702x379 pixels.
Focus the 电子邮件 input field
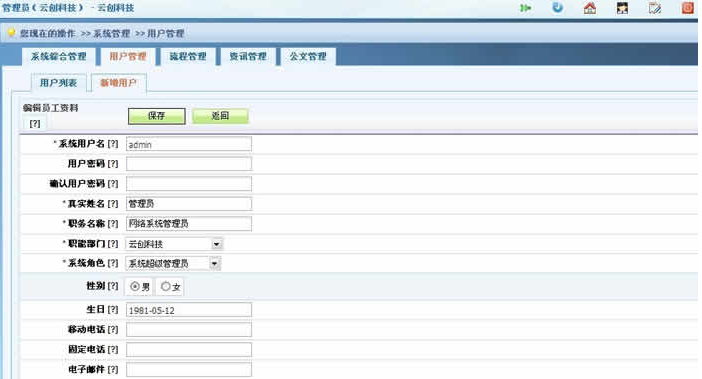click(189, 370)
